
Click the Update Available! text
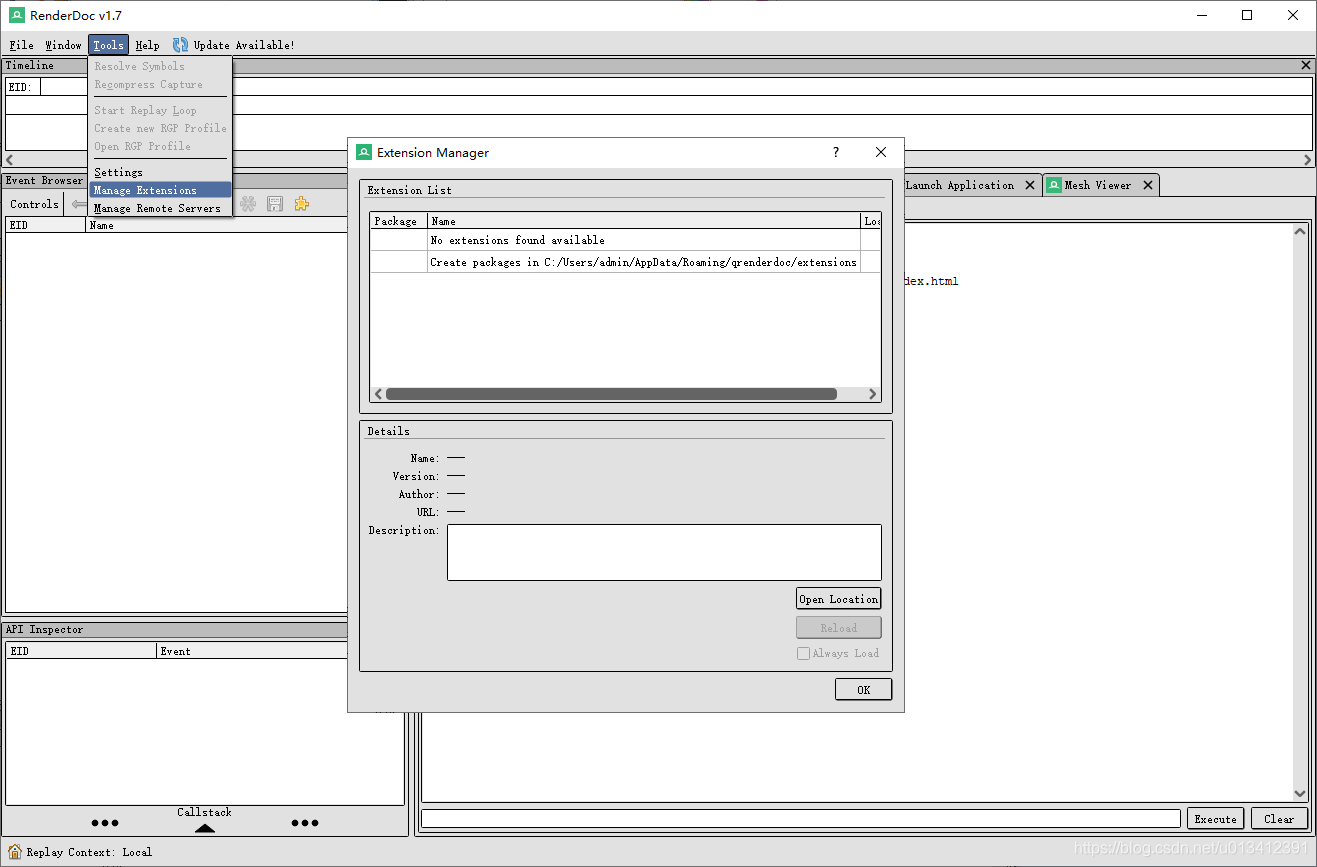coord(244,45)
